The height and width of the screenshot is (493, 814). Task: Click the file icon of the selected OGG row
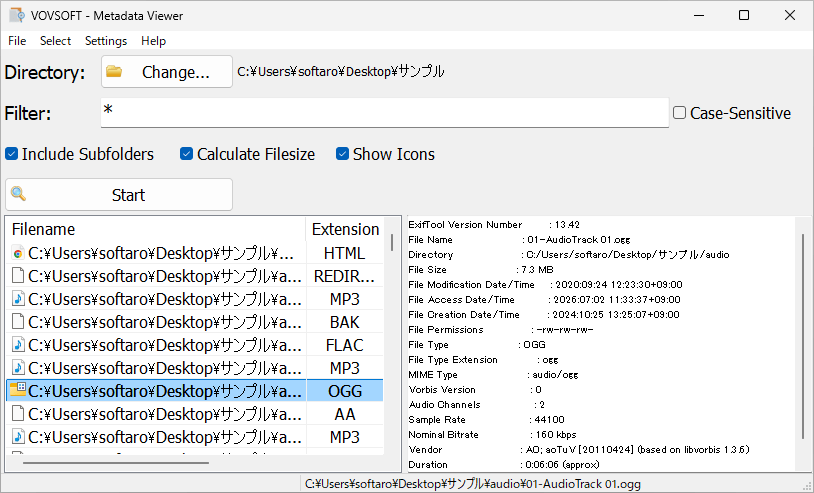point(18,390)
